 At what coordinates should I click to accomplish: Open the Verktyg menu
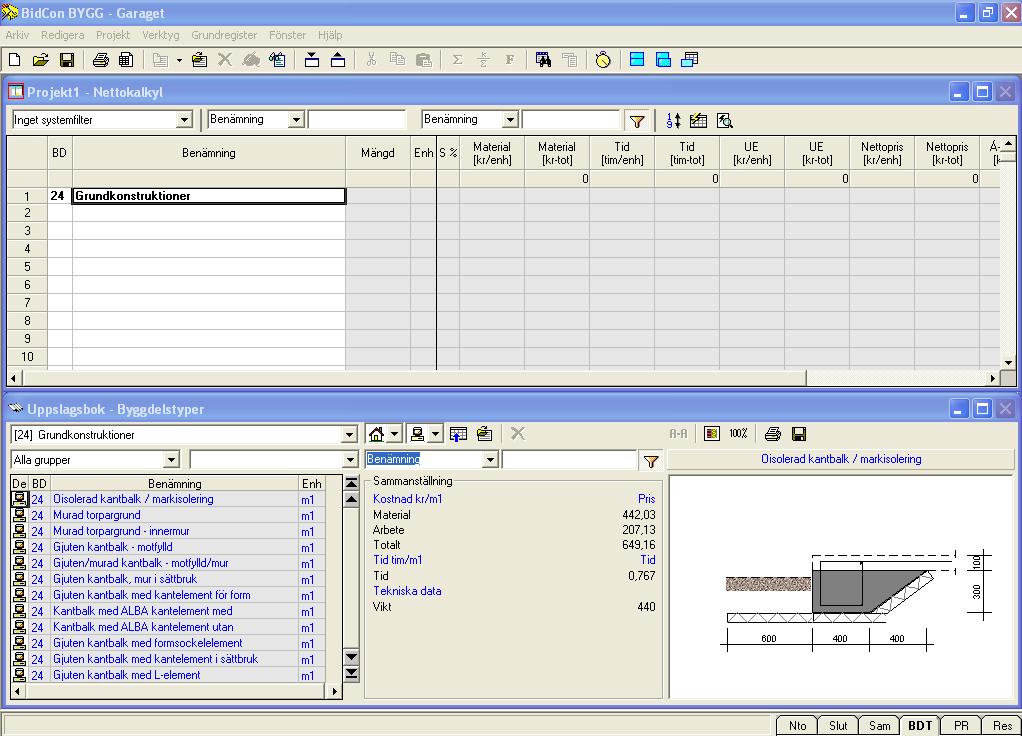point(160,35)
